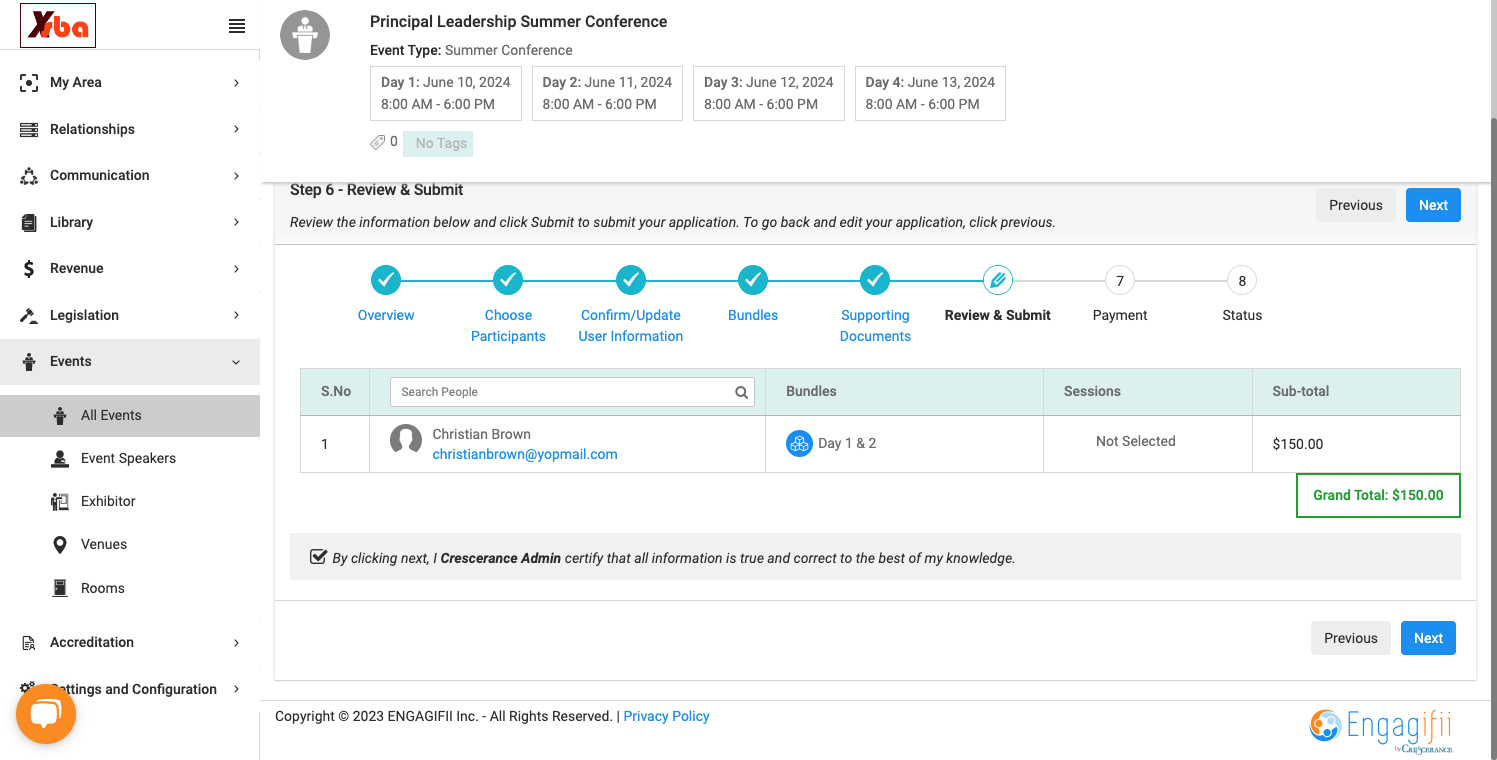The height and width of the screenshot is (760, 1497).
Task: Click the tags icon beside No Tags
Action: pos(378,142)
